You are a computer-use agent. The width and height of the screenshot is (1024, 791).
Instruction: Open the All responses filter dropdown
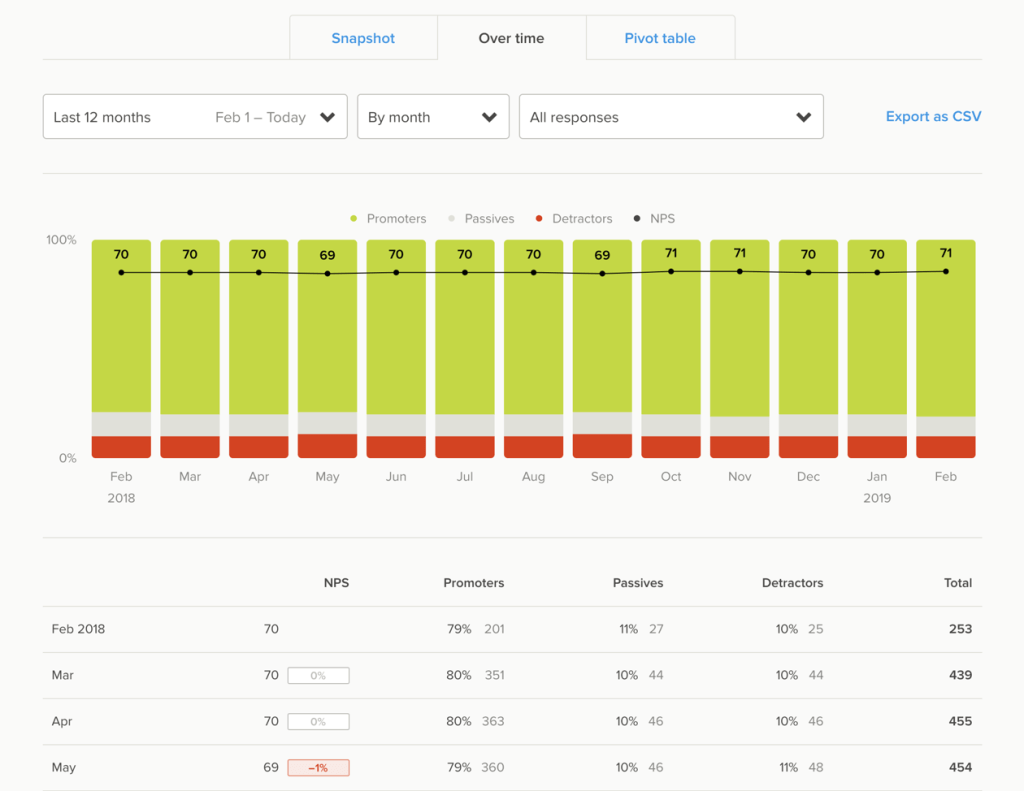pyautogui.click(x=671, y=117)
